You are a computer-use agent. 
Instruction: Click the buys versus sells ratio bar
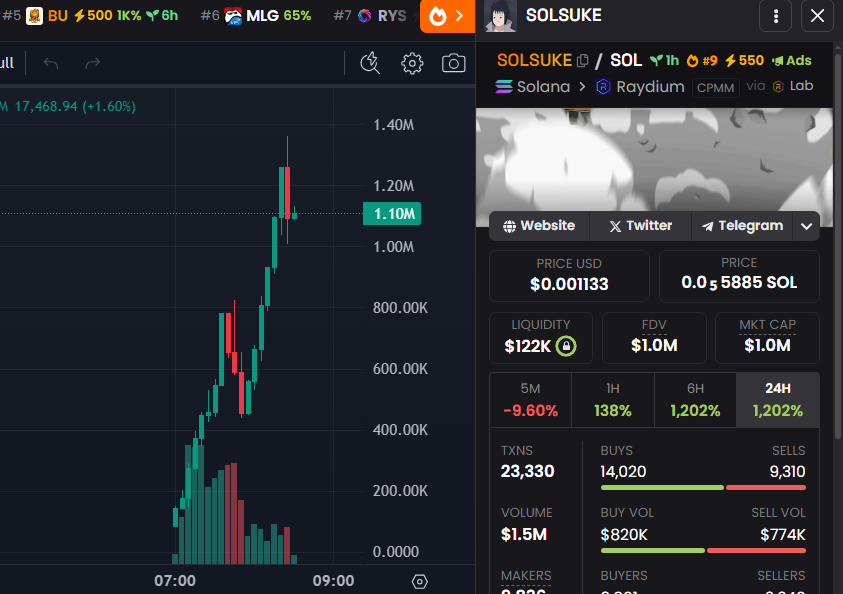tap(703, 488)
